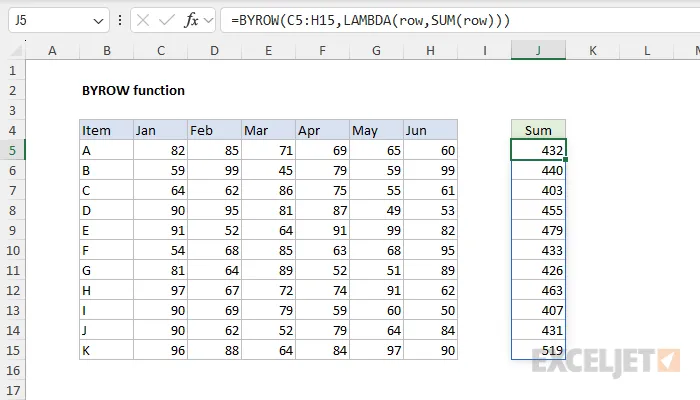Click the formula bar BYROW formula
The height and width of the screenshot is (400, 700).
coord(370,21)
